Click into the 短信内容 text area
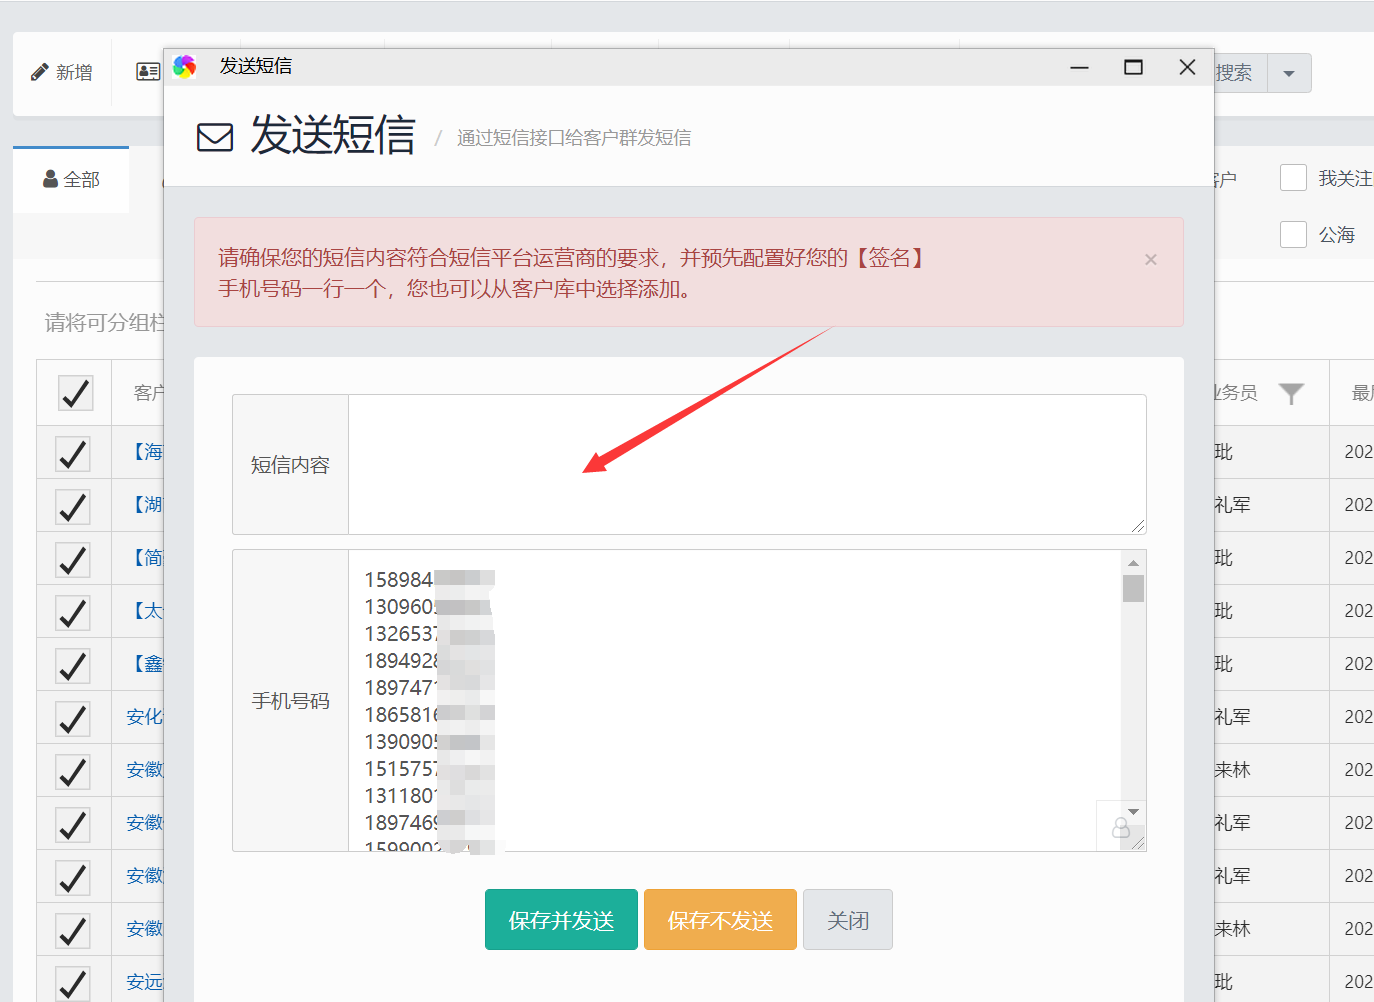Screen dimensions: 1374x1002 [x=747, y=464]
